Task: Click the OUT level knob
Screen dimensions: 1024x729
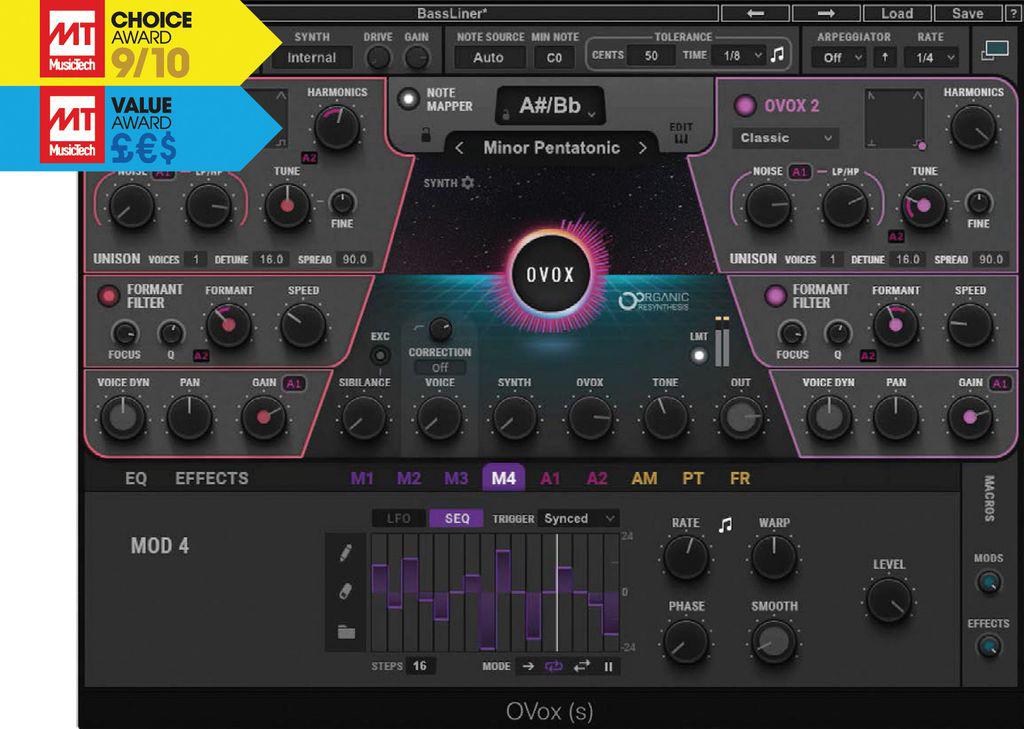Action: (x=741, y=417)
